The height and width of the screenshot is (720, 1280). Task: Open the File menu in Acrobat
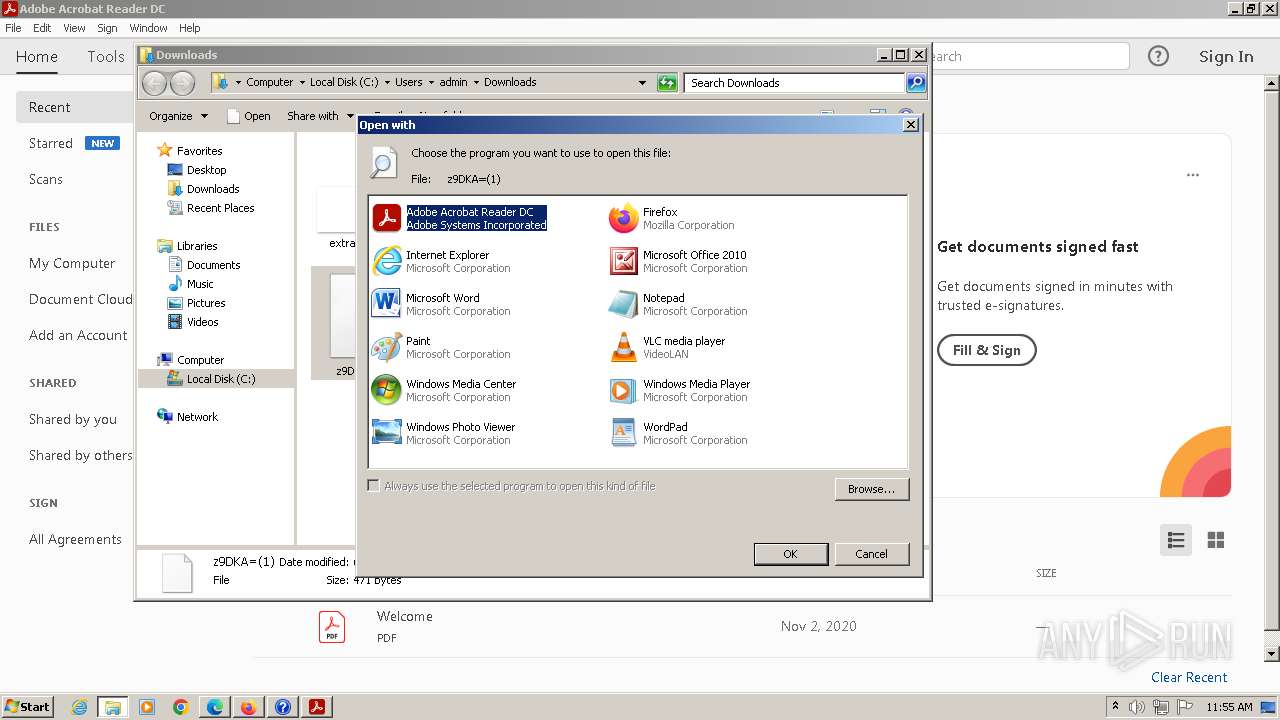tap(13, 28)
